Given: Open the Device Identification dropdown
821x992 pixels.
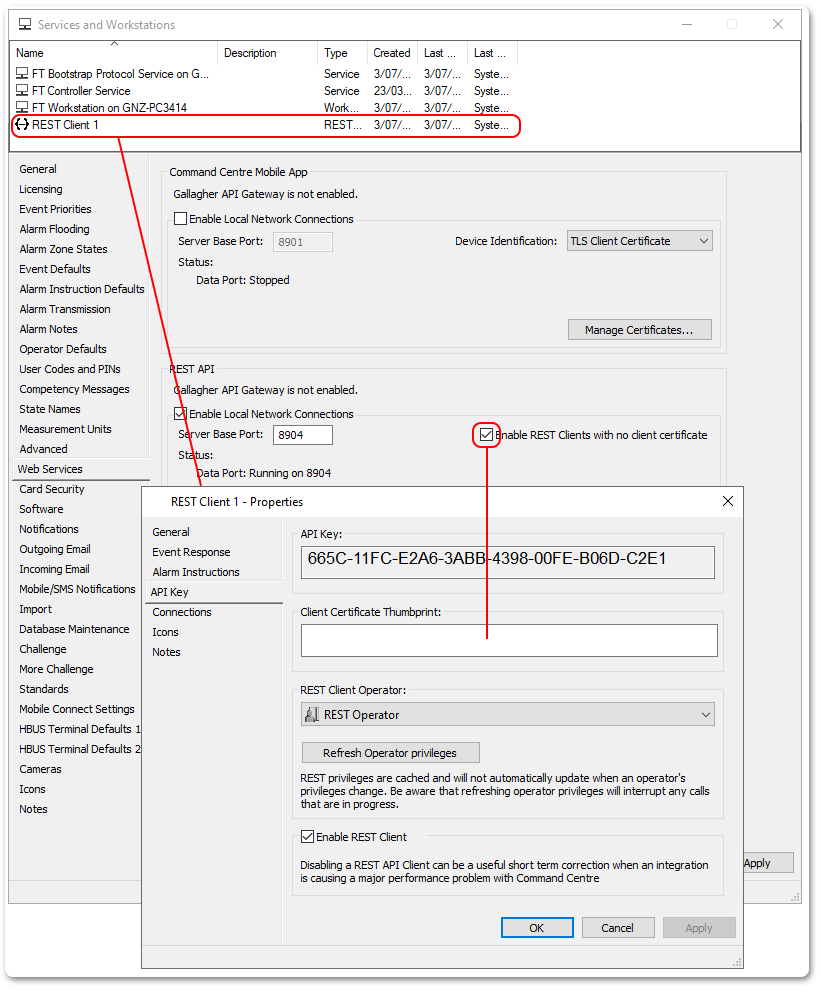Looking at the screenshot, I should (x=639, y=241).
